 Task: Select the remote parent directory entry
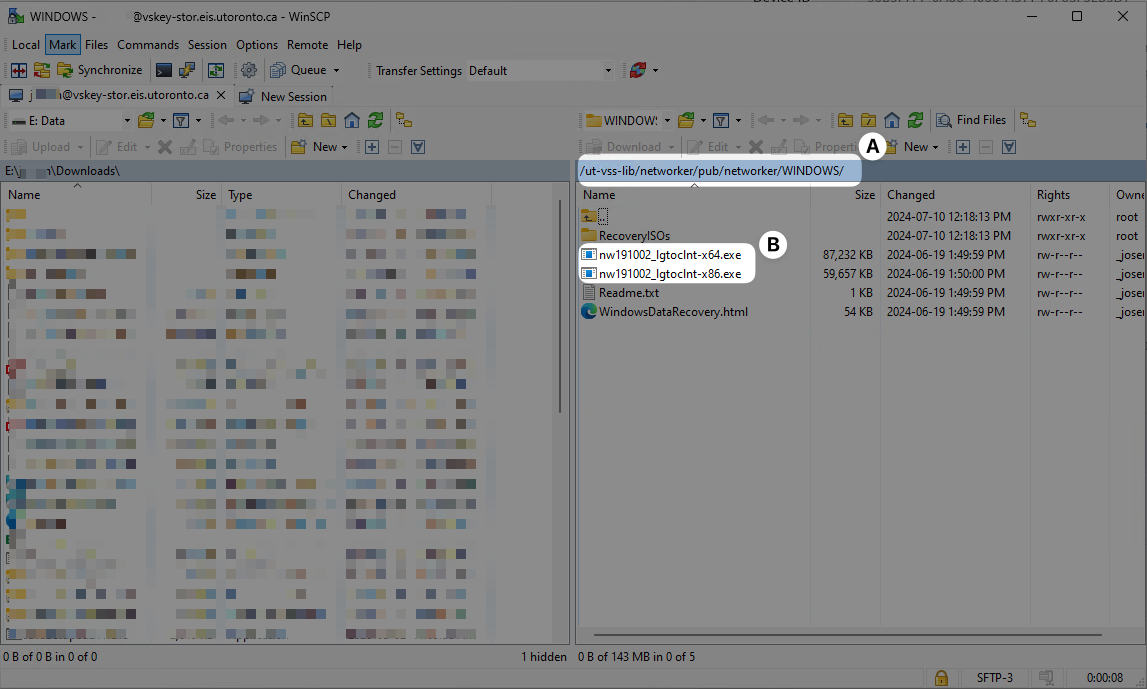coord(595,217)
